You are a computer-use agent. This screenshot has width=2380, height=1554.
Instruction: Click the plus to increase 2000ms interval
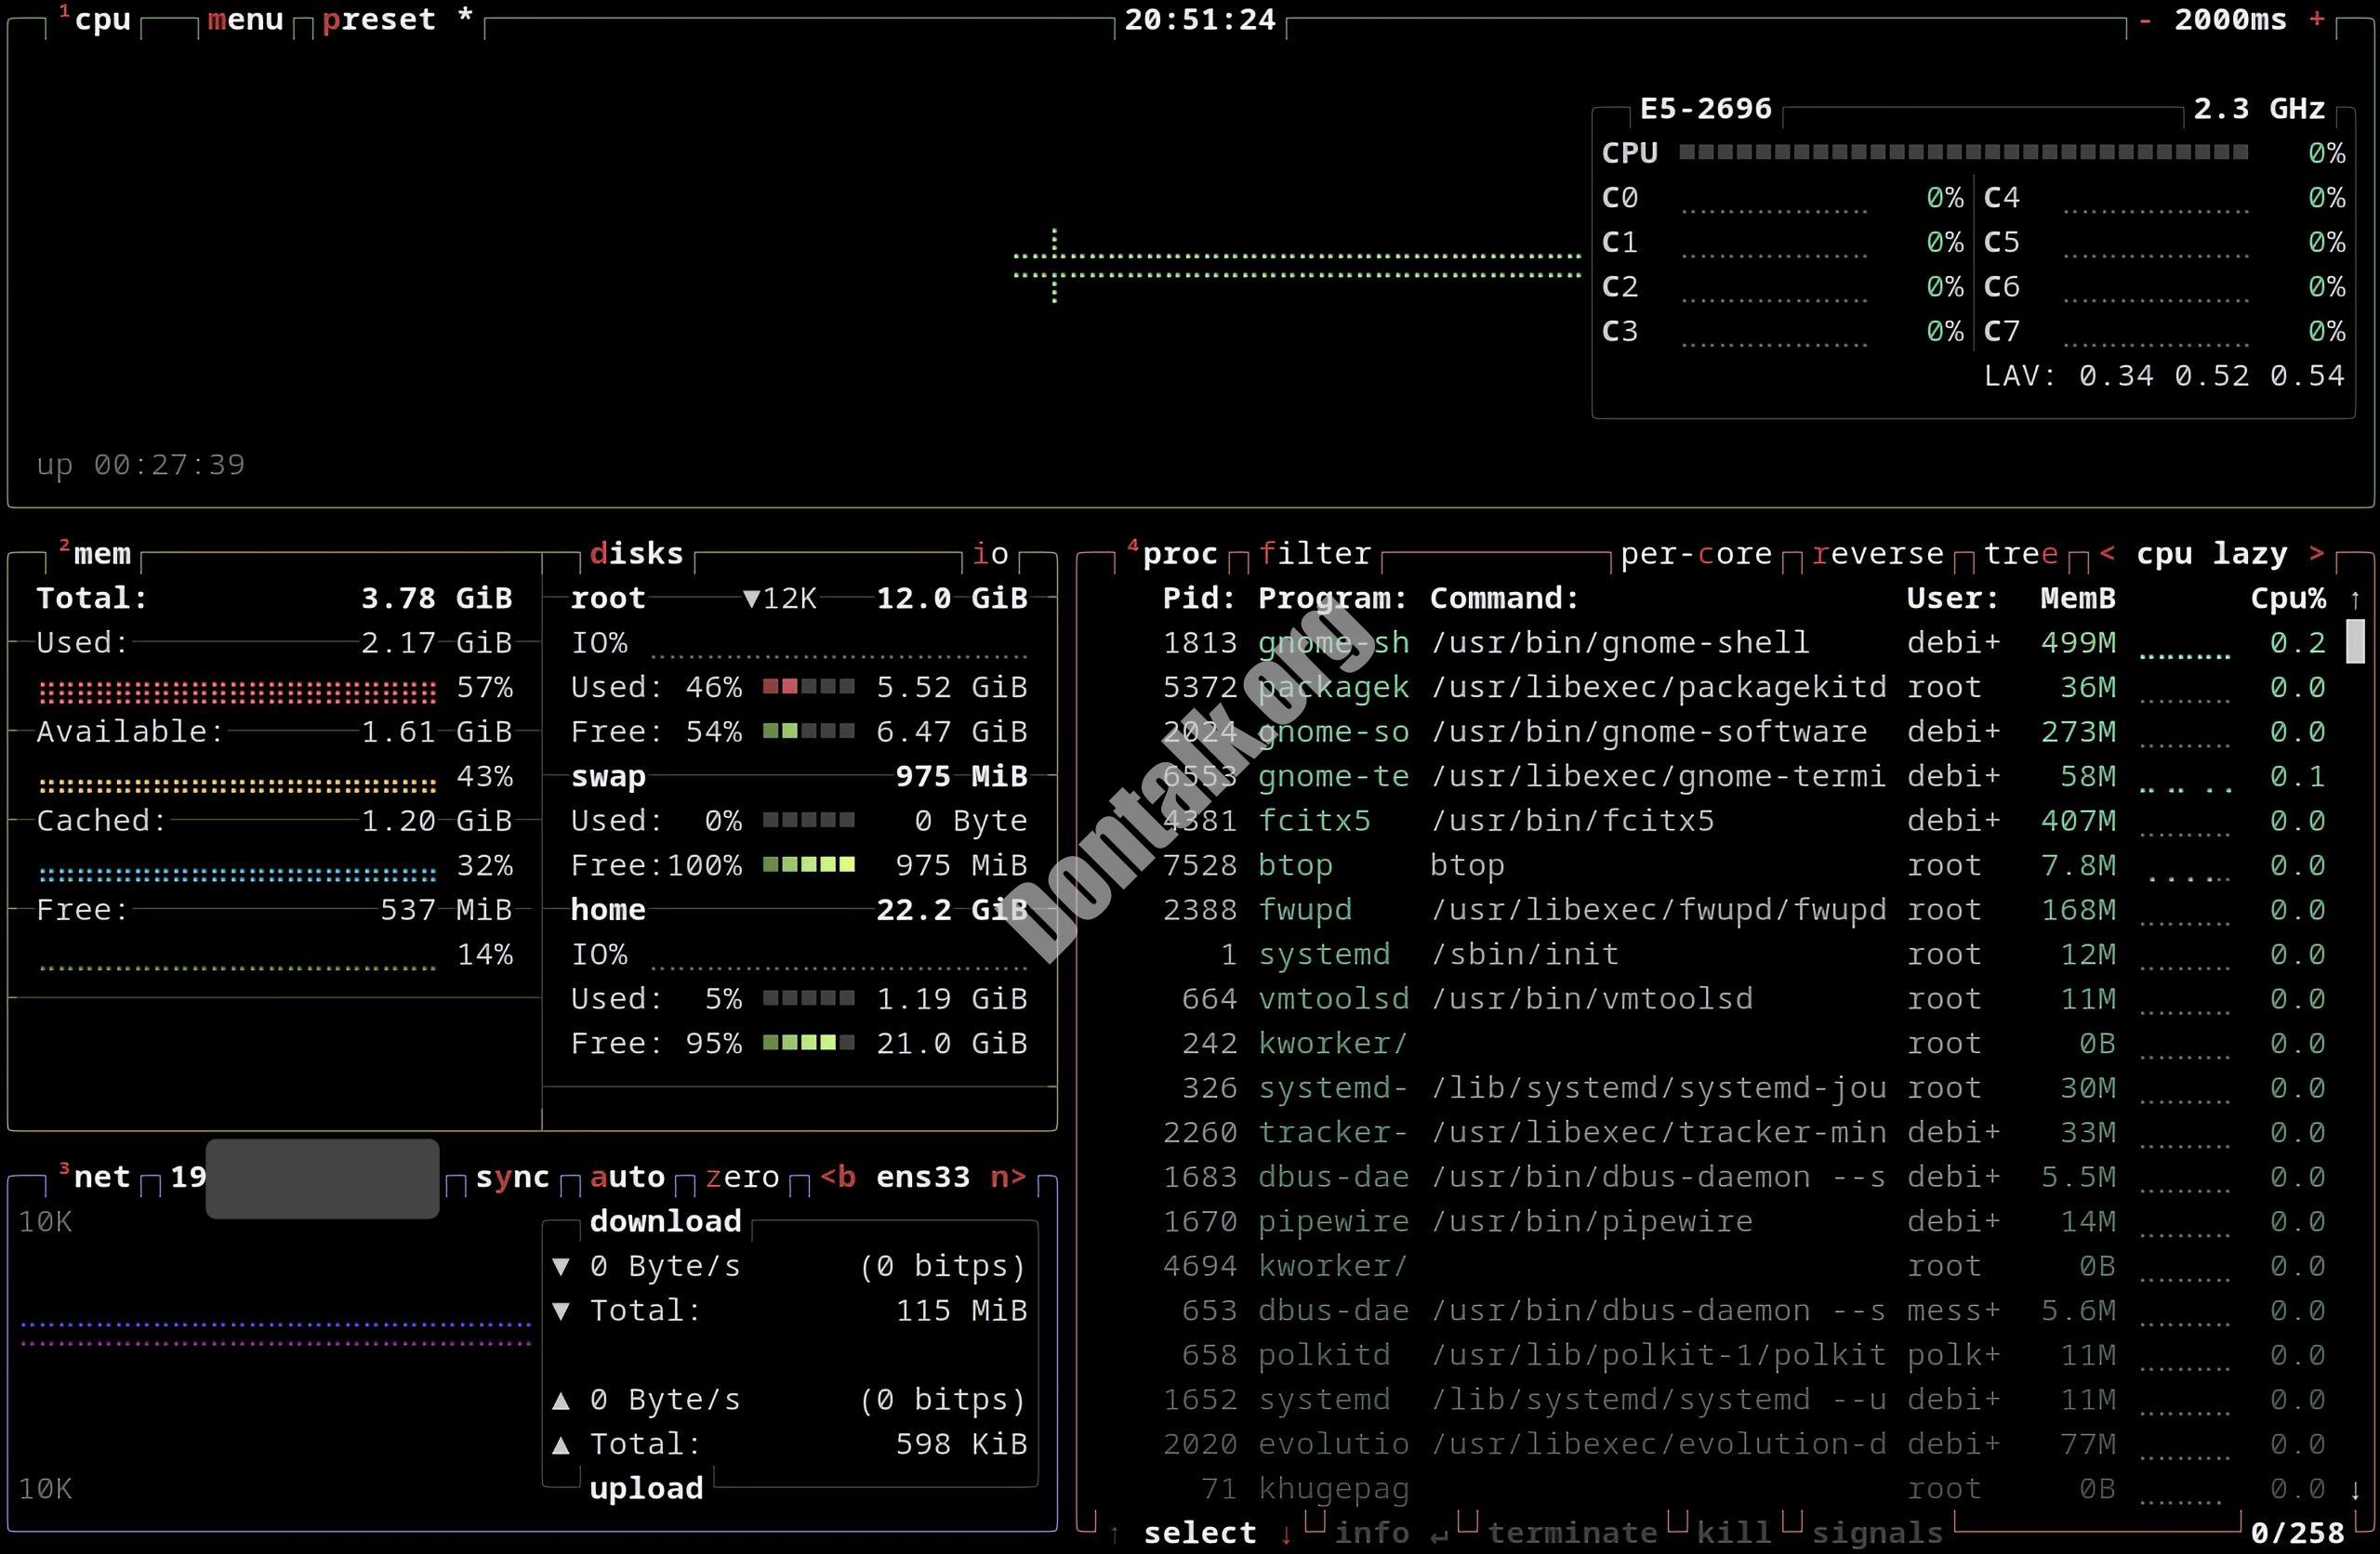[2316, 20]
